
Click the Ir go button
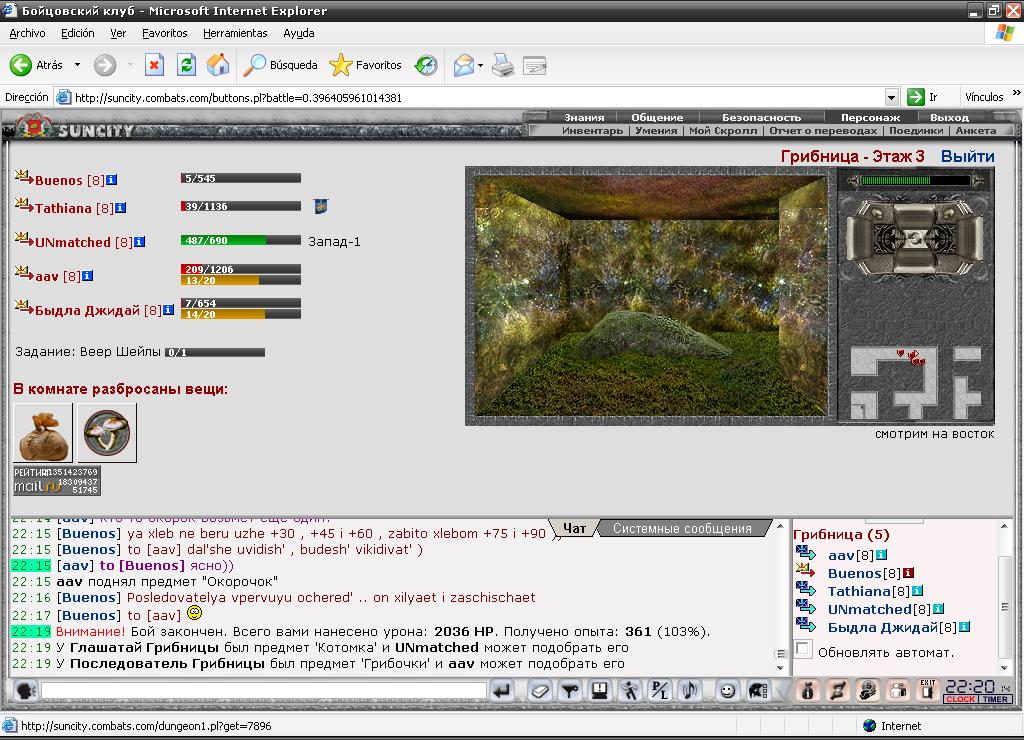pos(922,97)
